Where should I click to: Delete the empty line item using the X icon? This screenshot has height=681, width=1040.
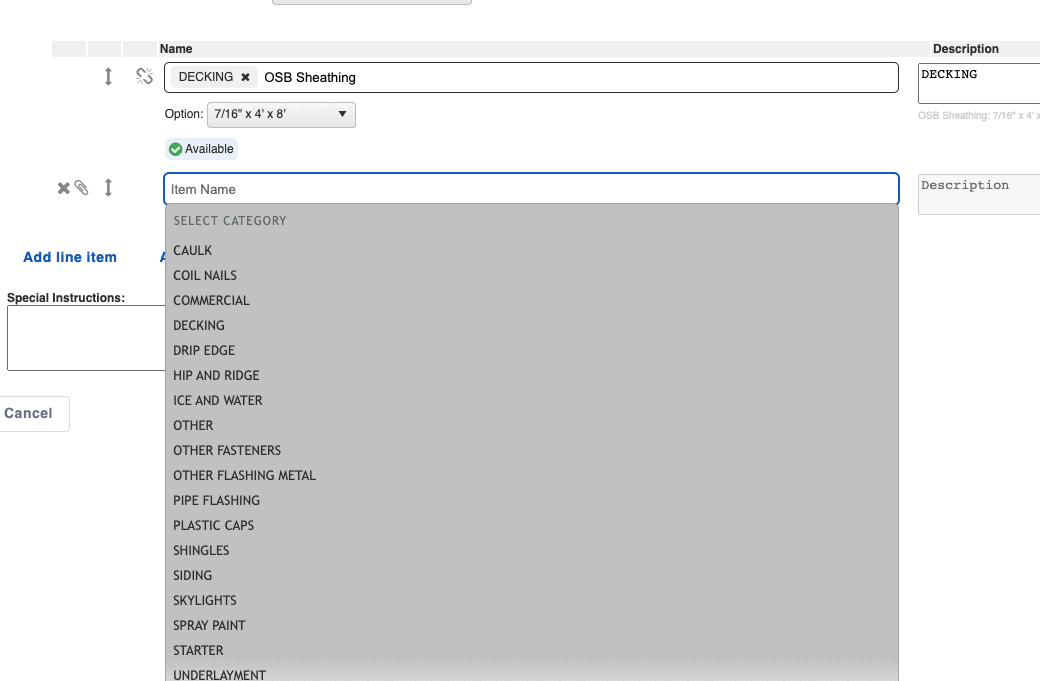click(63, 188)
